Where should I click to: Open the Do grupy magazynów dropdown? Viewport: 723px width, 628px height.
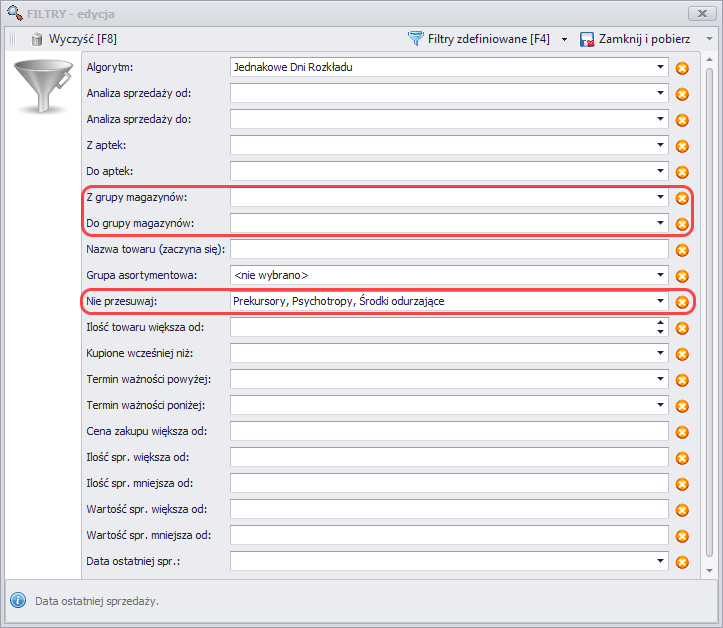coord(660,223)
